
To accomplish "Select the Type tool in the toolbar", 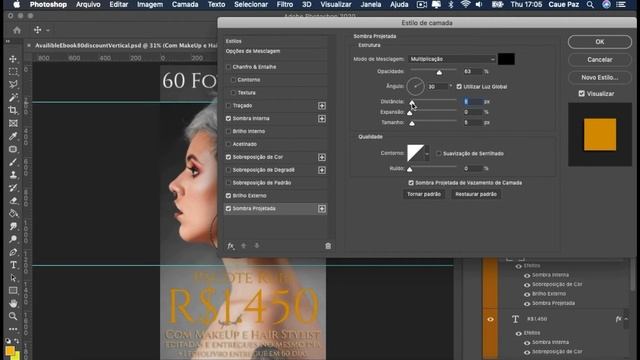I will pyautogui.click(x=13, y=265).
